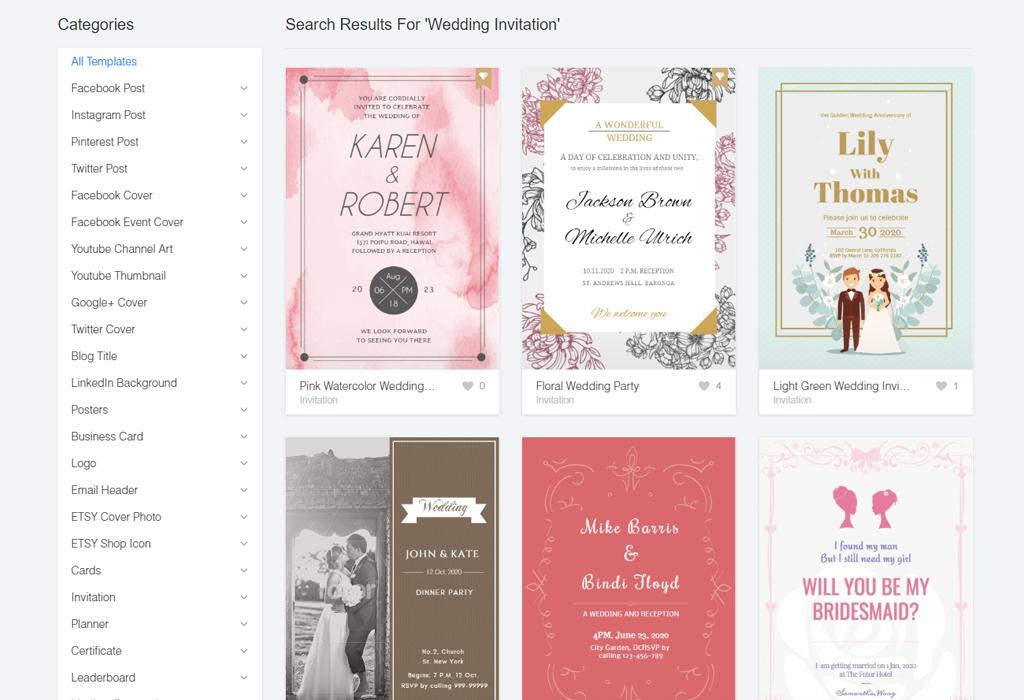Open the Floral Wedding Party title link
Screen dimensions: 1024x700
click(587, 386)
